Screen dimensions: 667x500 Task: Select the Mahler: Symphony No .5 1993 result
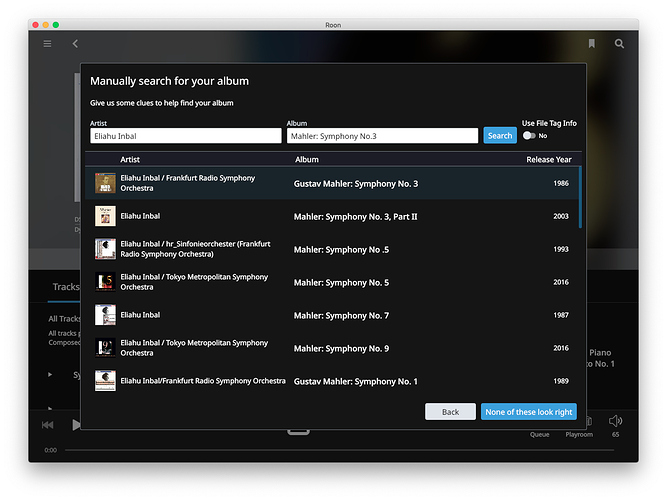[332, 249]
